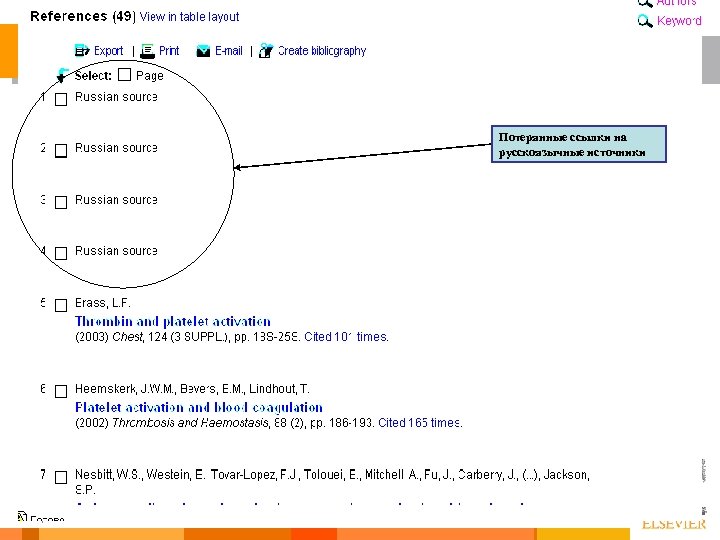Viewport: 720px width, 540px height.
Task: Check the box for reference 2 Russian source
Action: [61, 151]
